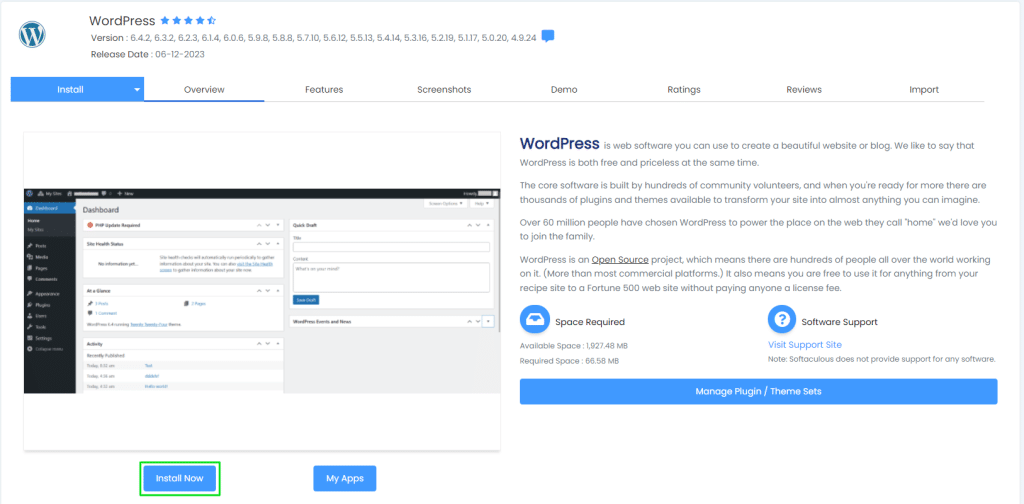Click the Space Required disk icon
Image resolution: width=1024 pixels, height=504 pixels.
[535, 321]
